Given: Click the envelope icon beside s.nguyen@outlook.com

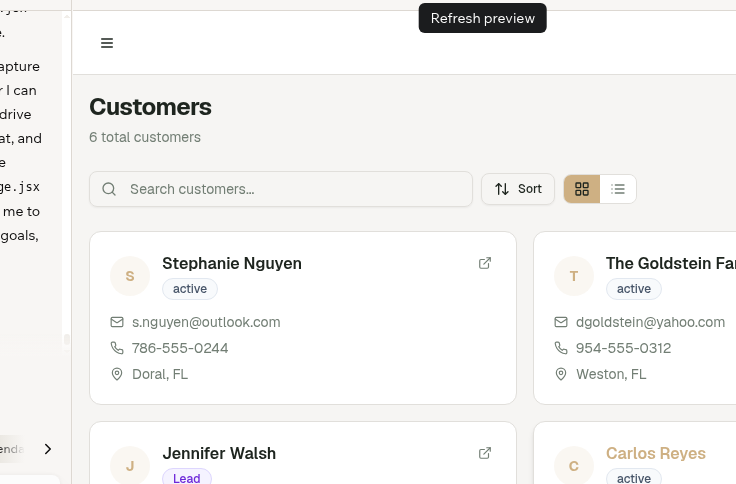Looking at the screenshot, I should [x=117, y=322].
